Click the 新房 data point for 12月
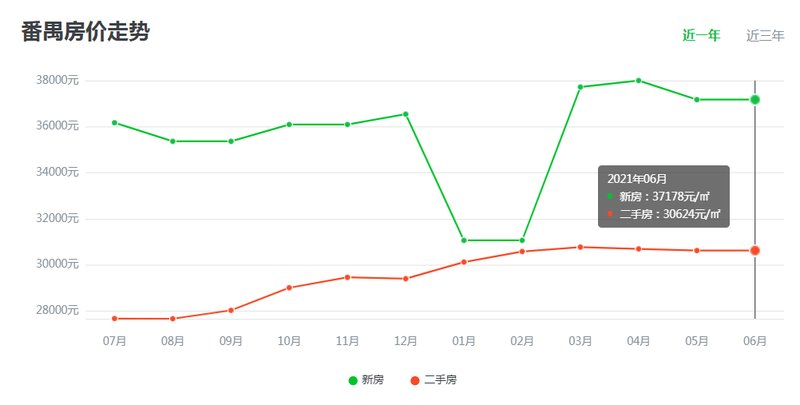This screenshot has height=405, width=800. click(405, 114)
